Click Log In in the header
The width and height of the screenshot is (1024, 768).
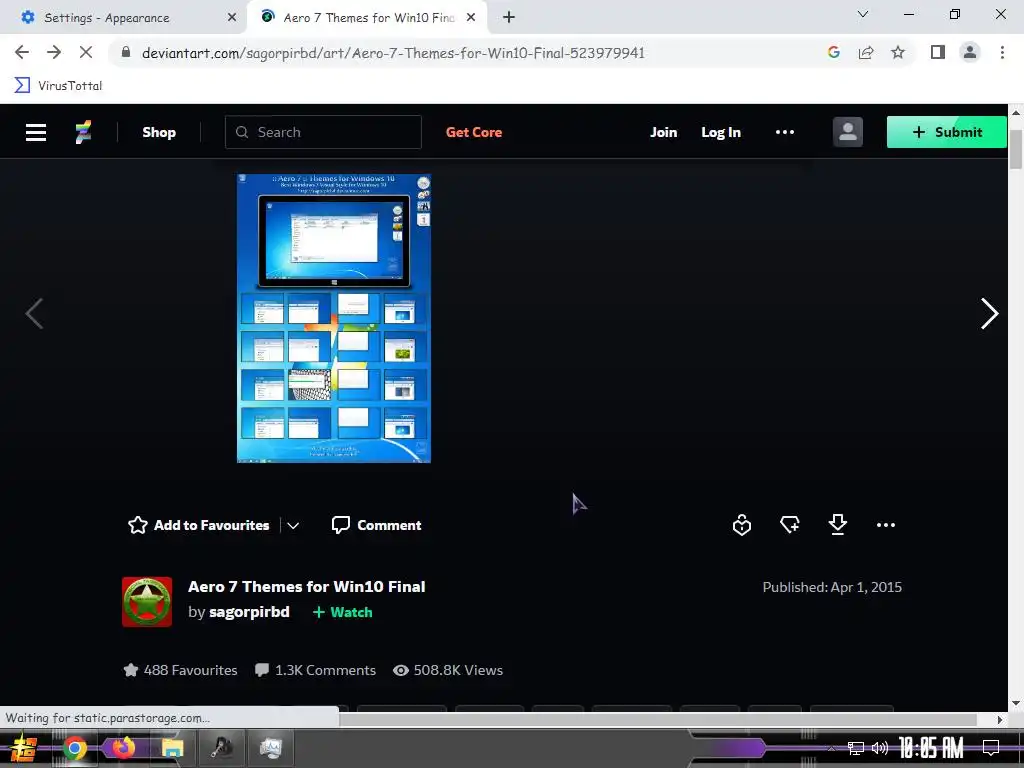click(720, 132)
